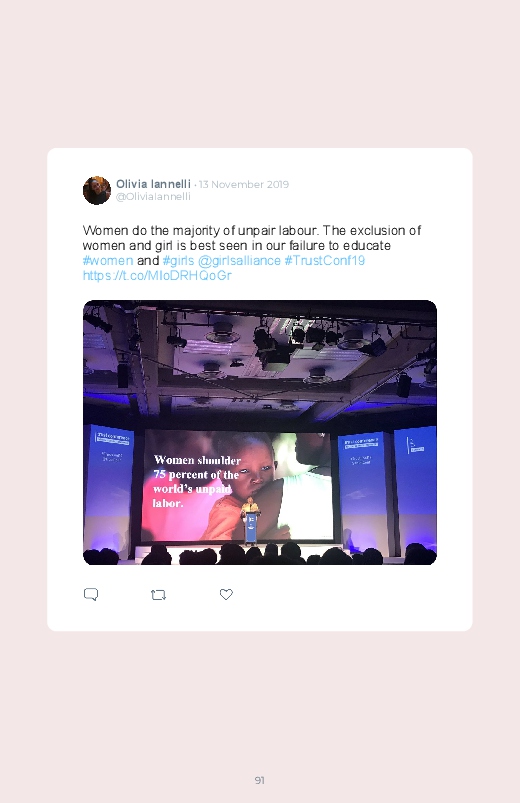Click the retweet arrows icon

click(158, 595)
